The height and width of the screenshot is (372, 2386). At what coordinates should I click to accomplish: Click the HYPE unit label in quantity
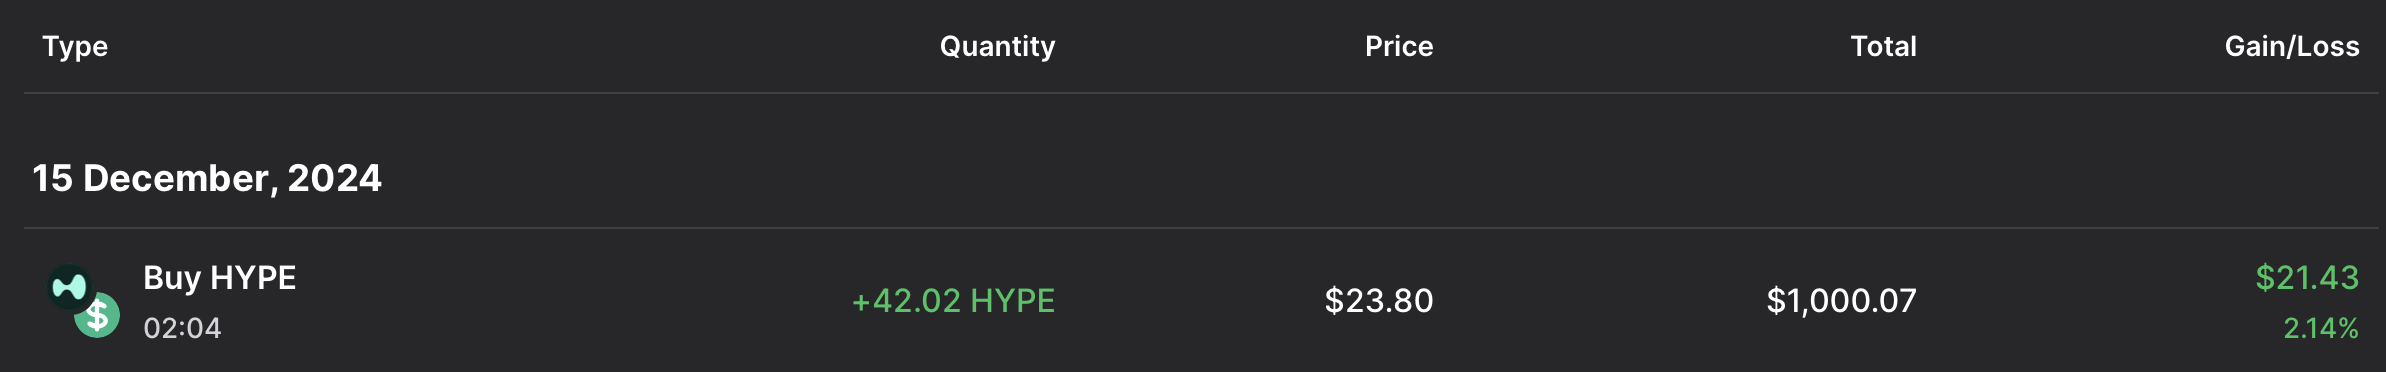pyautogui.click(x=1013, y=301)
